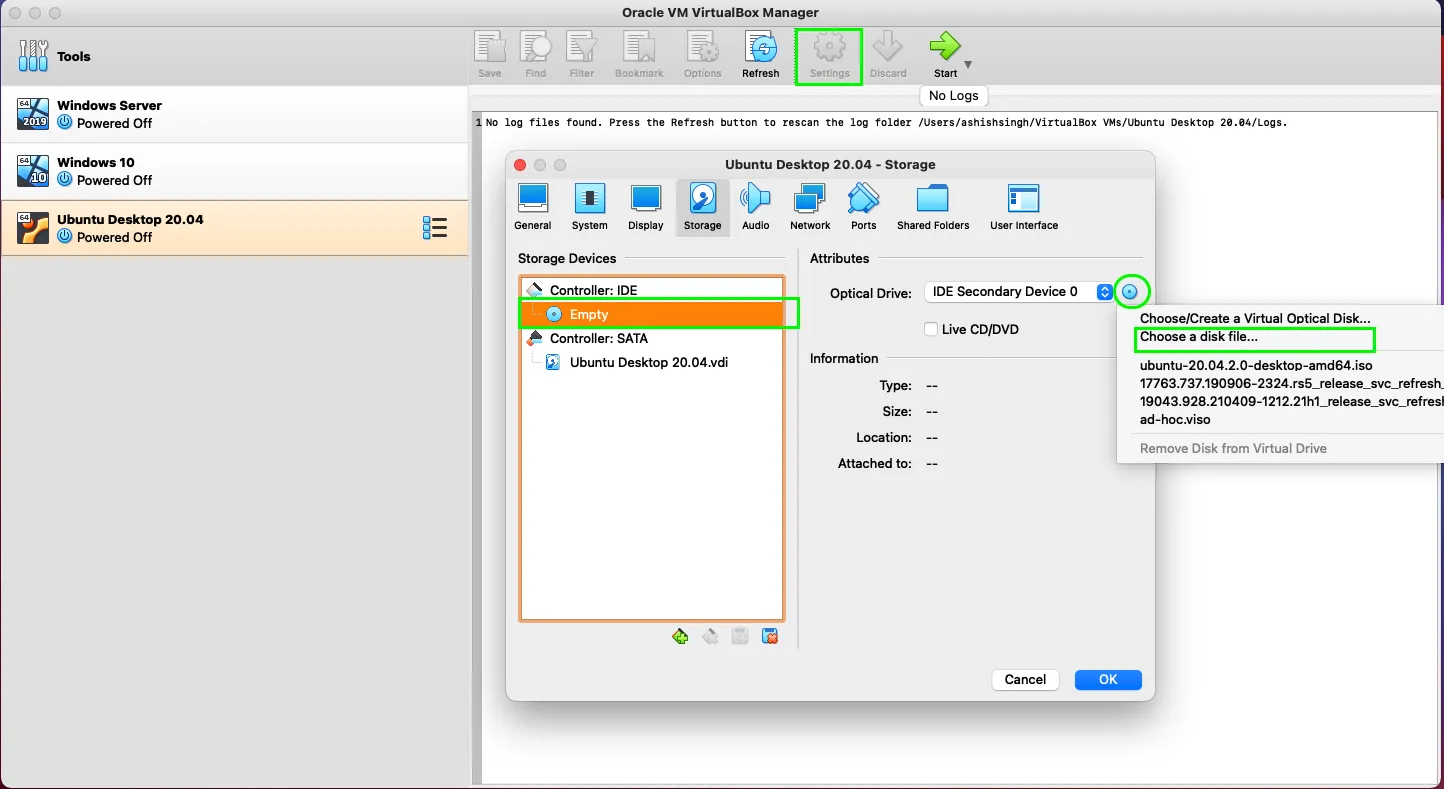Image resolution: width=1444 pixels, height=789 pixels.
Task: Switch to the User Interface settings tab
Action: [1024, 208]
